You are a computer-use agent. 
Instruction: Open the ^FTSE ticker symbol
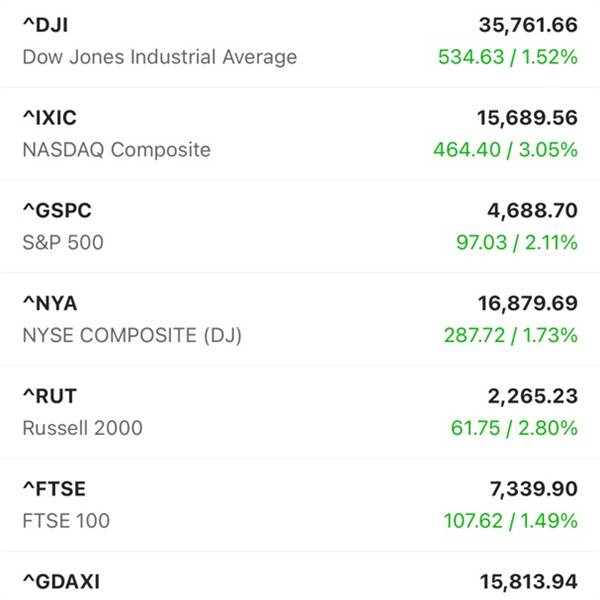pos(54,489)
